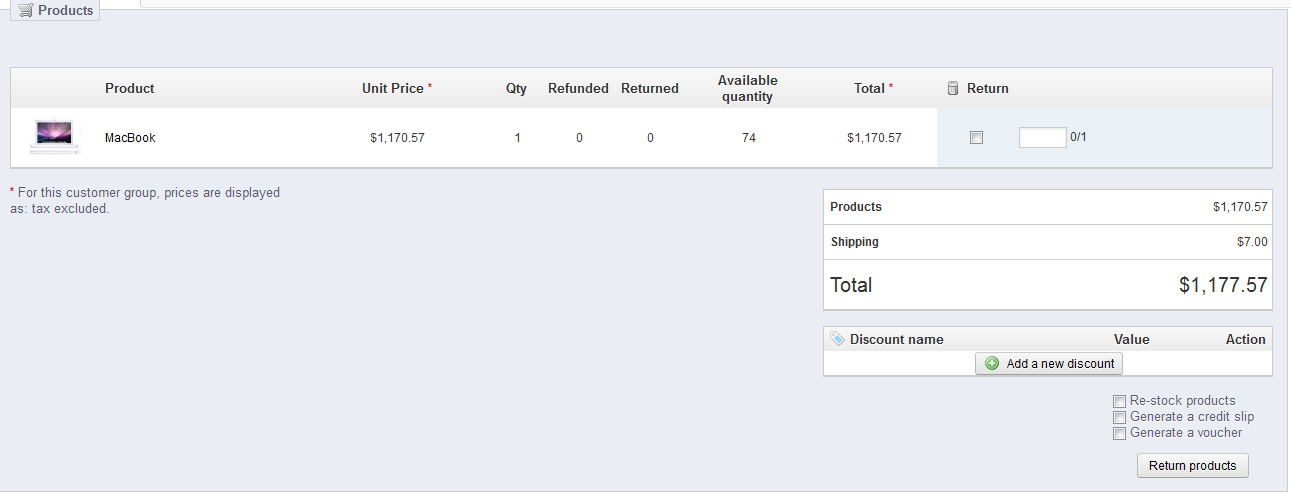
Task: Click the order Total amount $1,177.57
Action: click(x=1223, y=285)
